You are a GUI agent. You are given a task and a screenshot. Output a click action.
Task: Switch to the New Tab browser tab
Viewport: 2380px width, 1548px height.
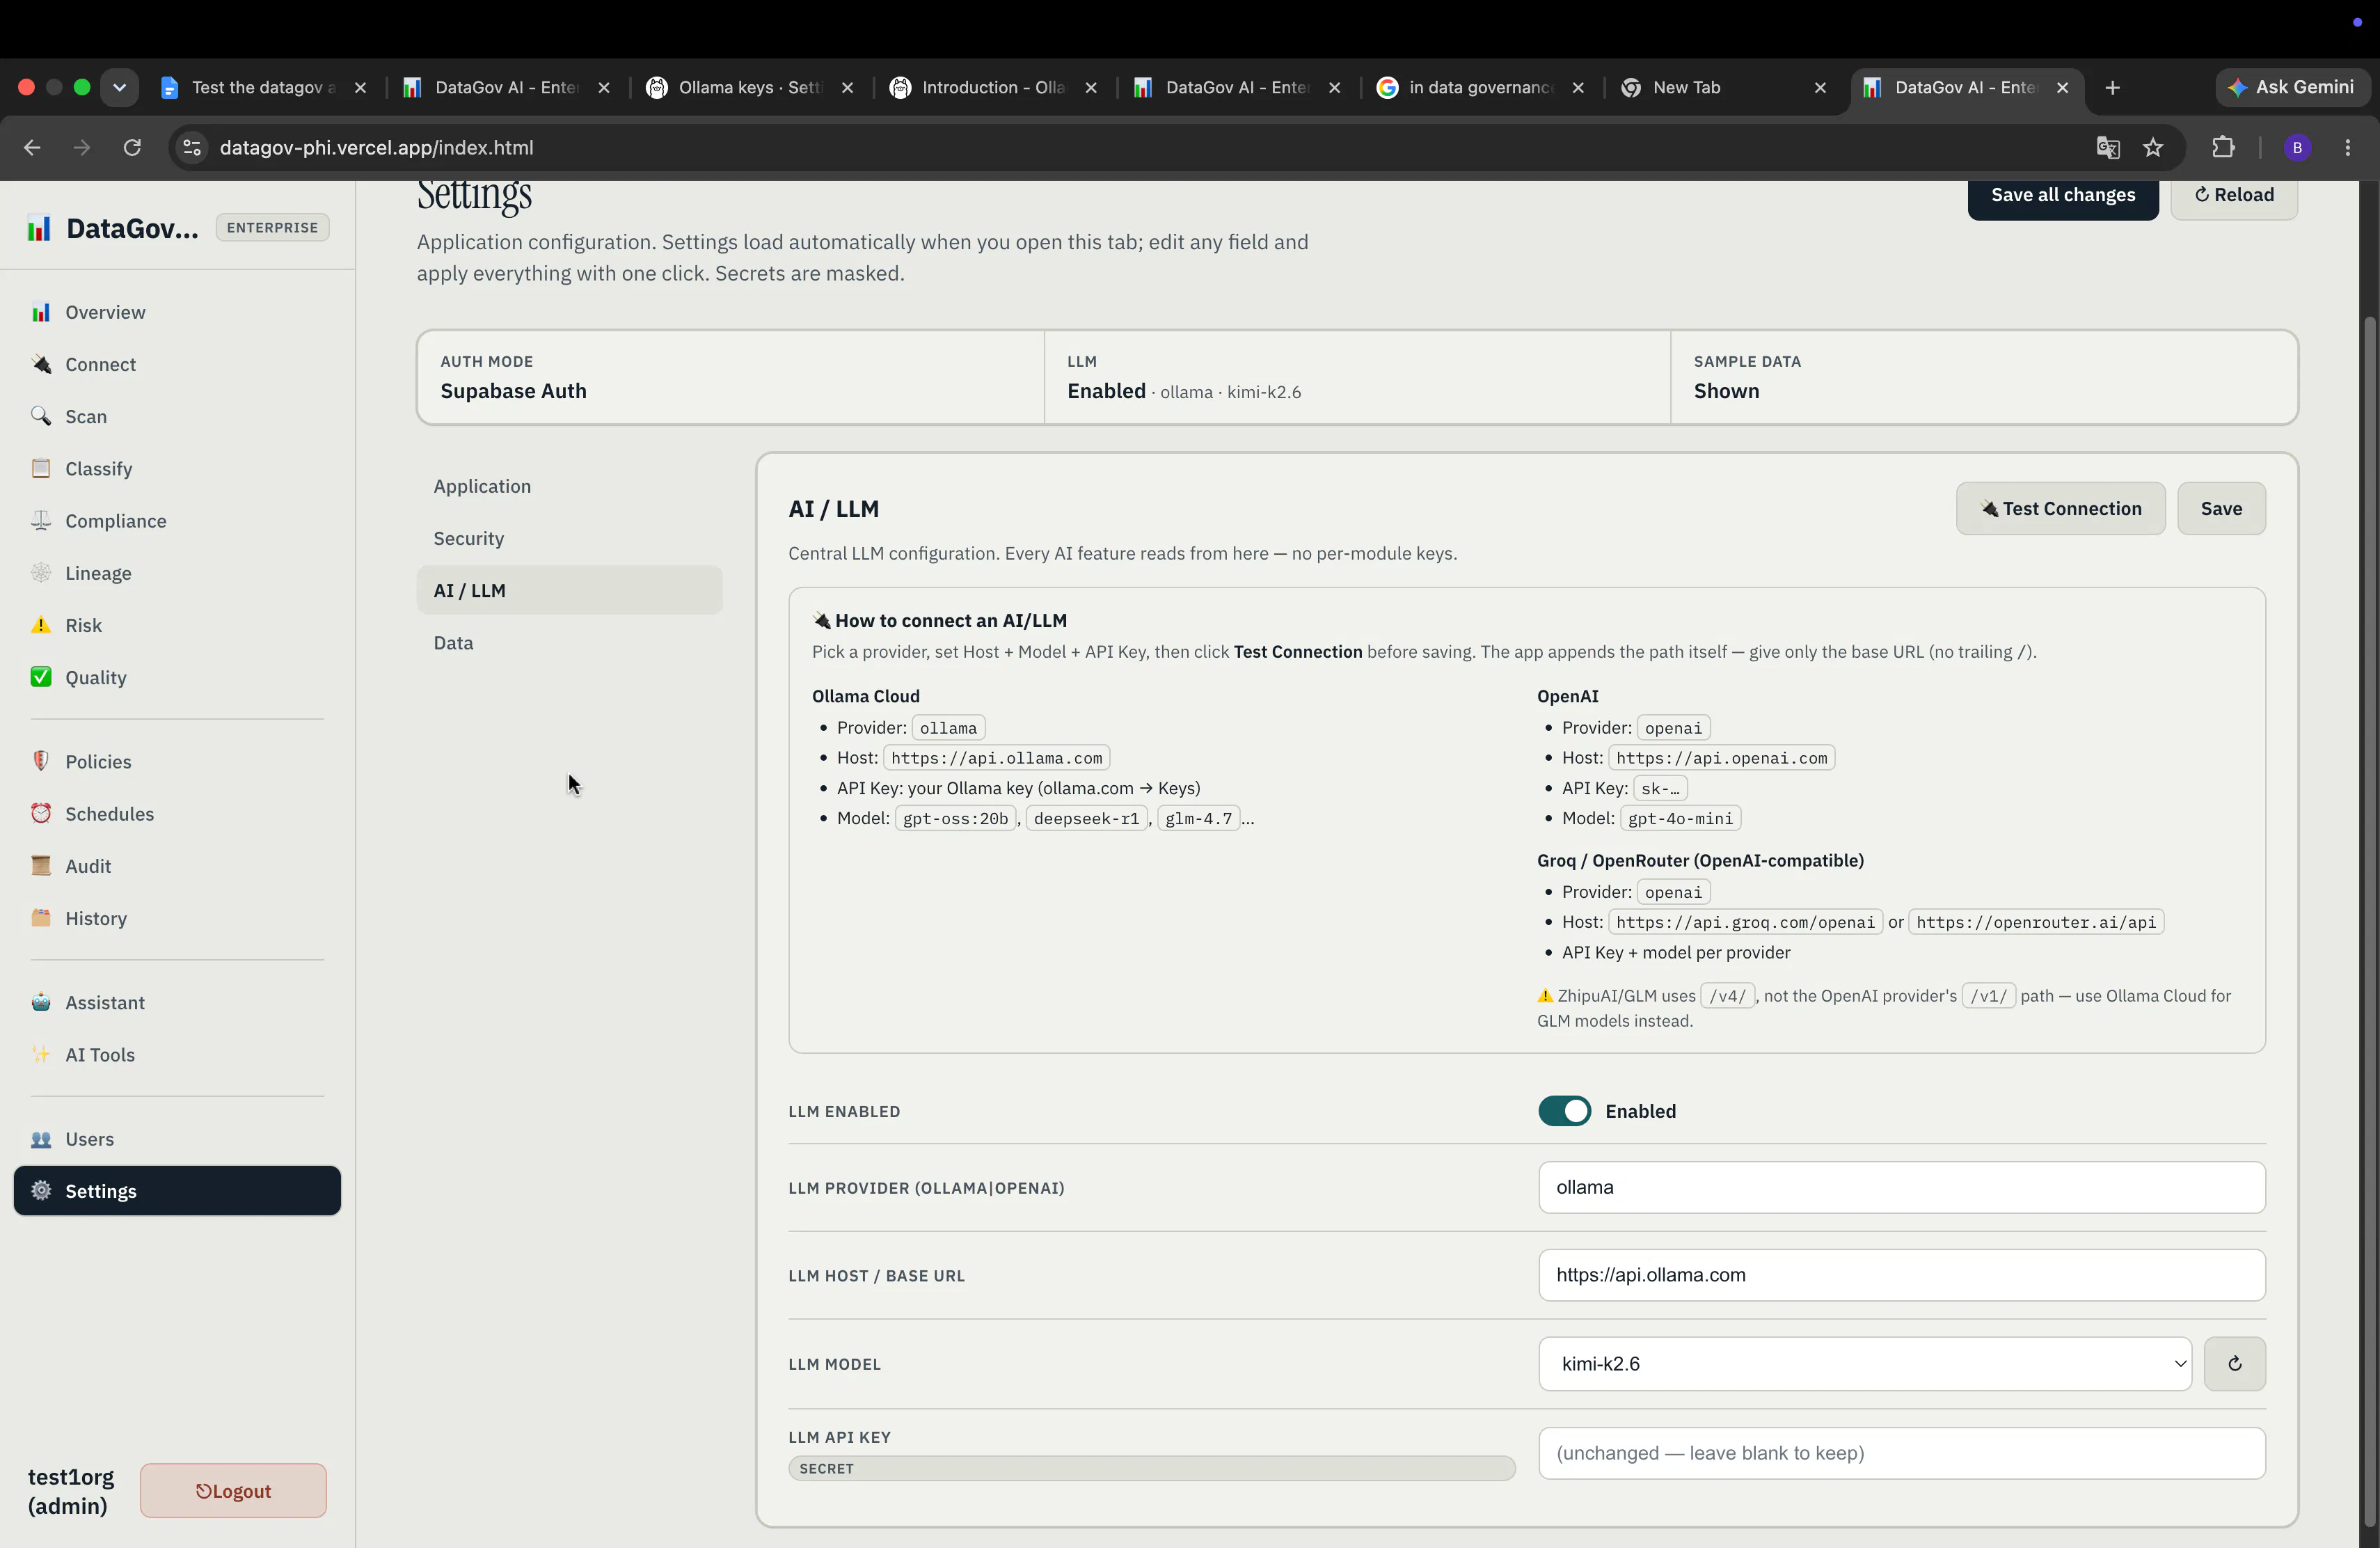pyautogui.click(x=1724, y=88)
